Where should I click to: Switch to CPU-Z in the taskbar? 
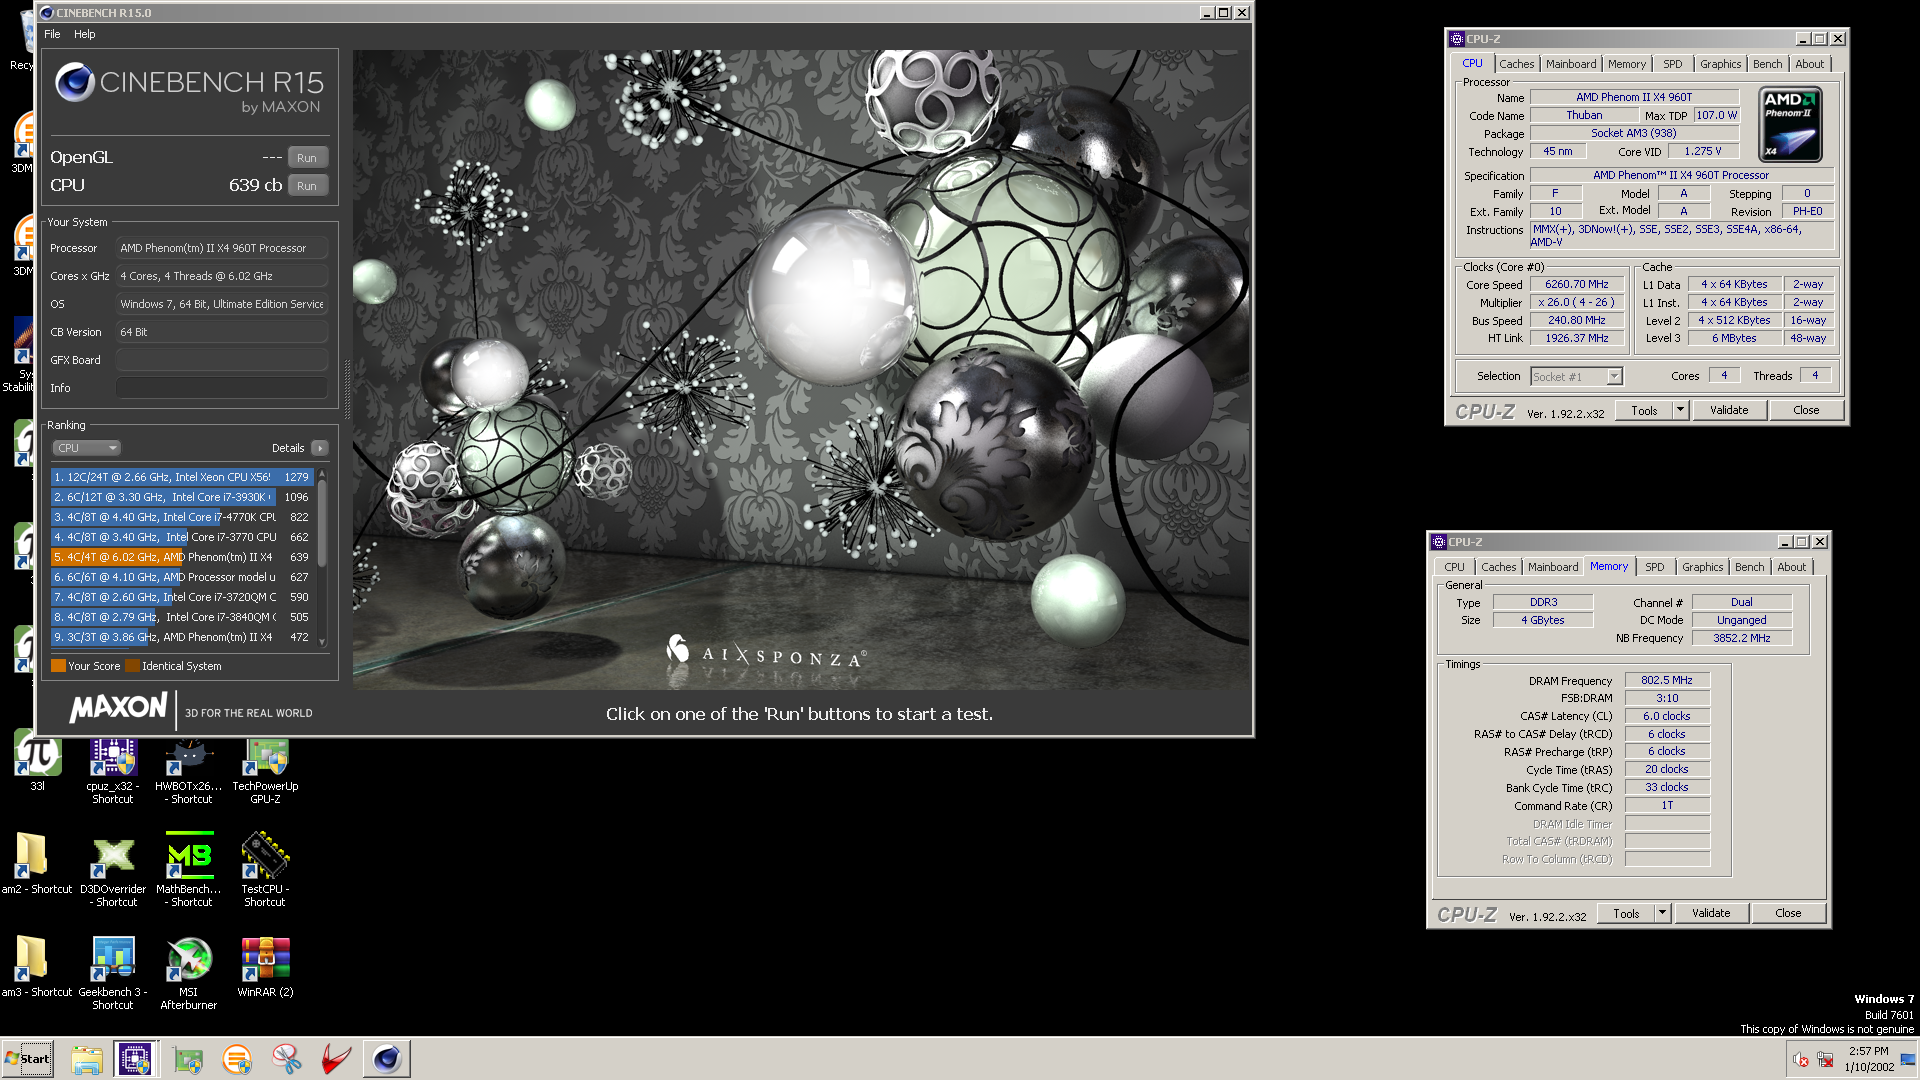pyautogui.click(x=135, y=1059)
